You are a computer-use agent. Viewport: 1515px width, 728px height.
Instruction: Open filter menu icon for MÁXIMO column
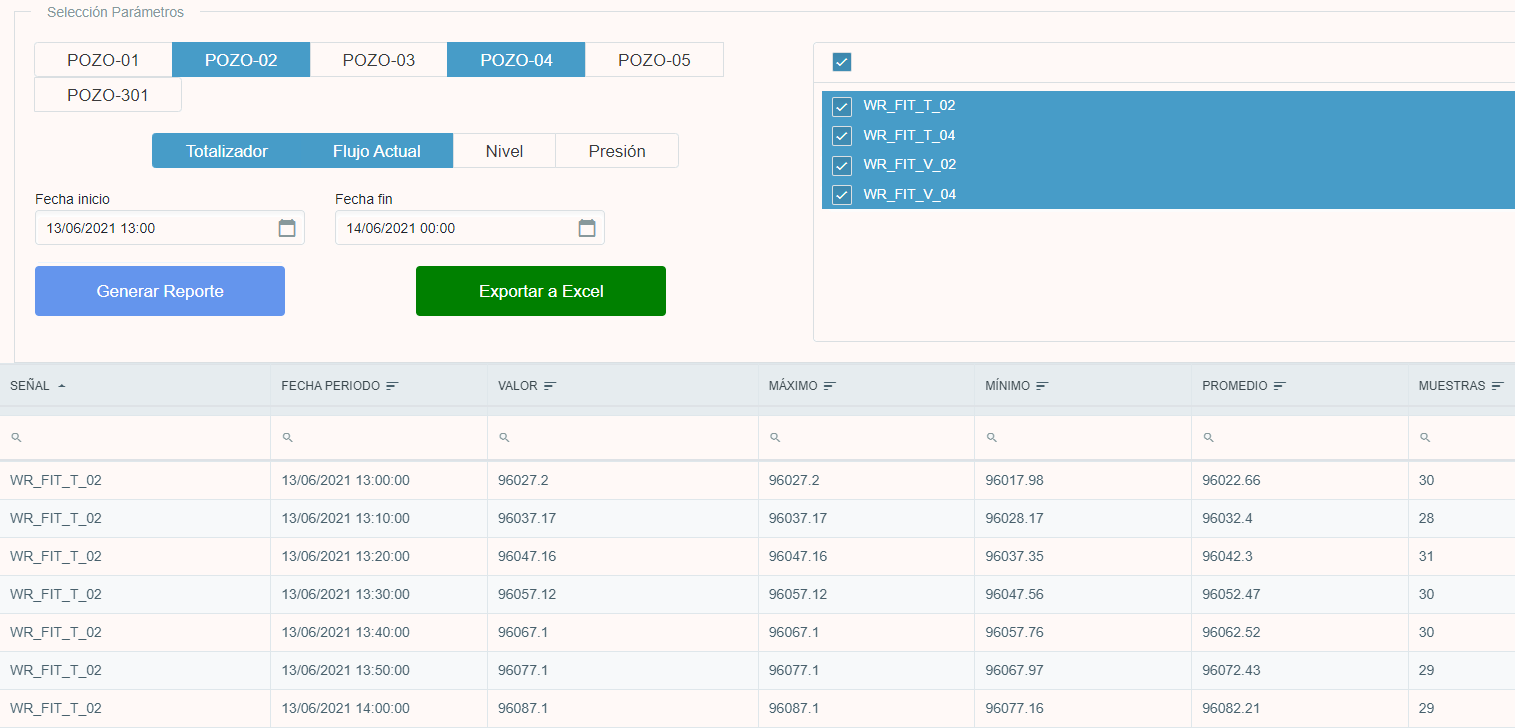(x=830, y=386)
